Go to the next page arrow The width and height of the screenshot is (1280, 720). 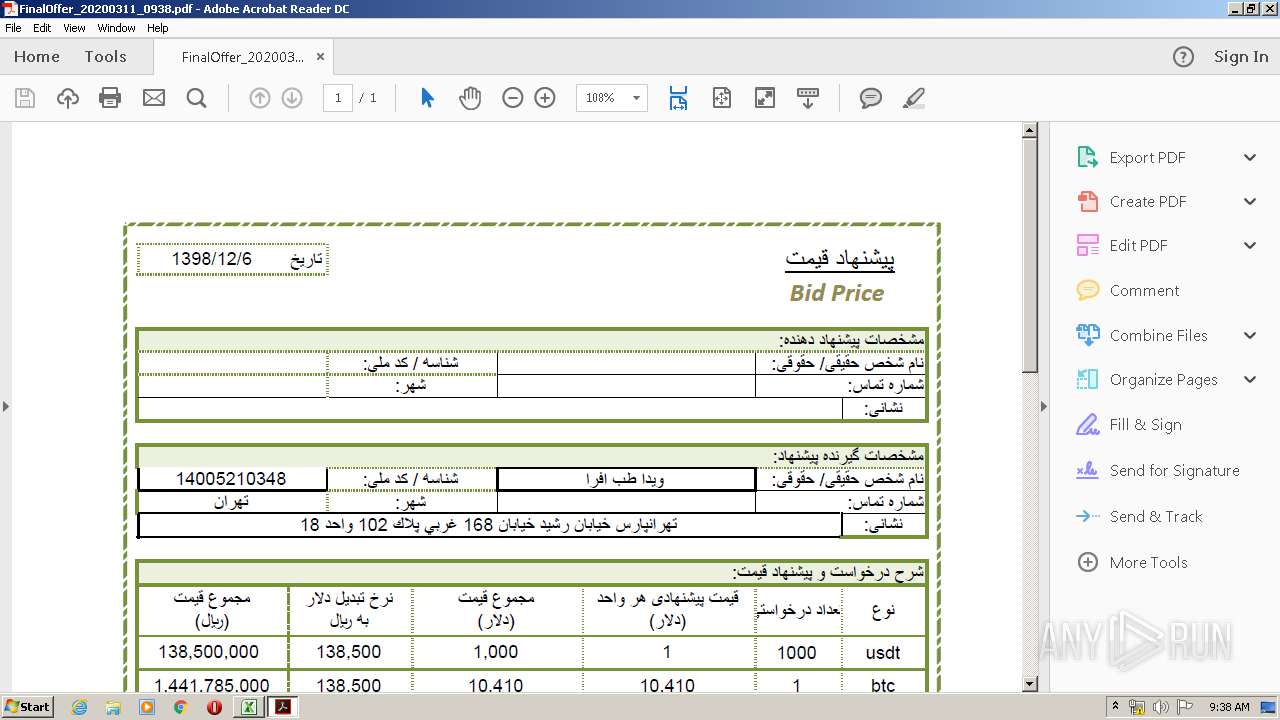pyautogui.click(x=292, y=98)
